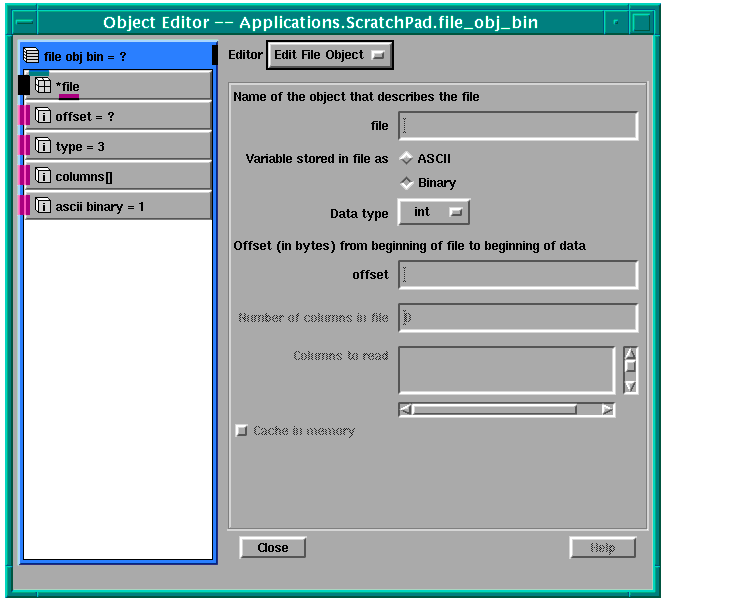
Task: Click the integer icon beside offset = ?
Action: click(x=43, y=116)
